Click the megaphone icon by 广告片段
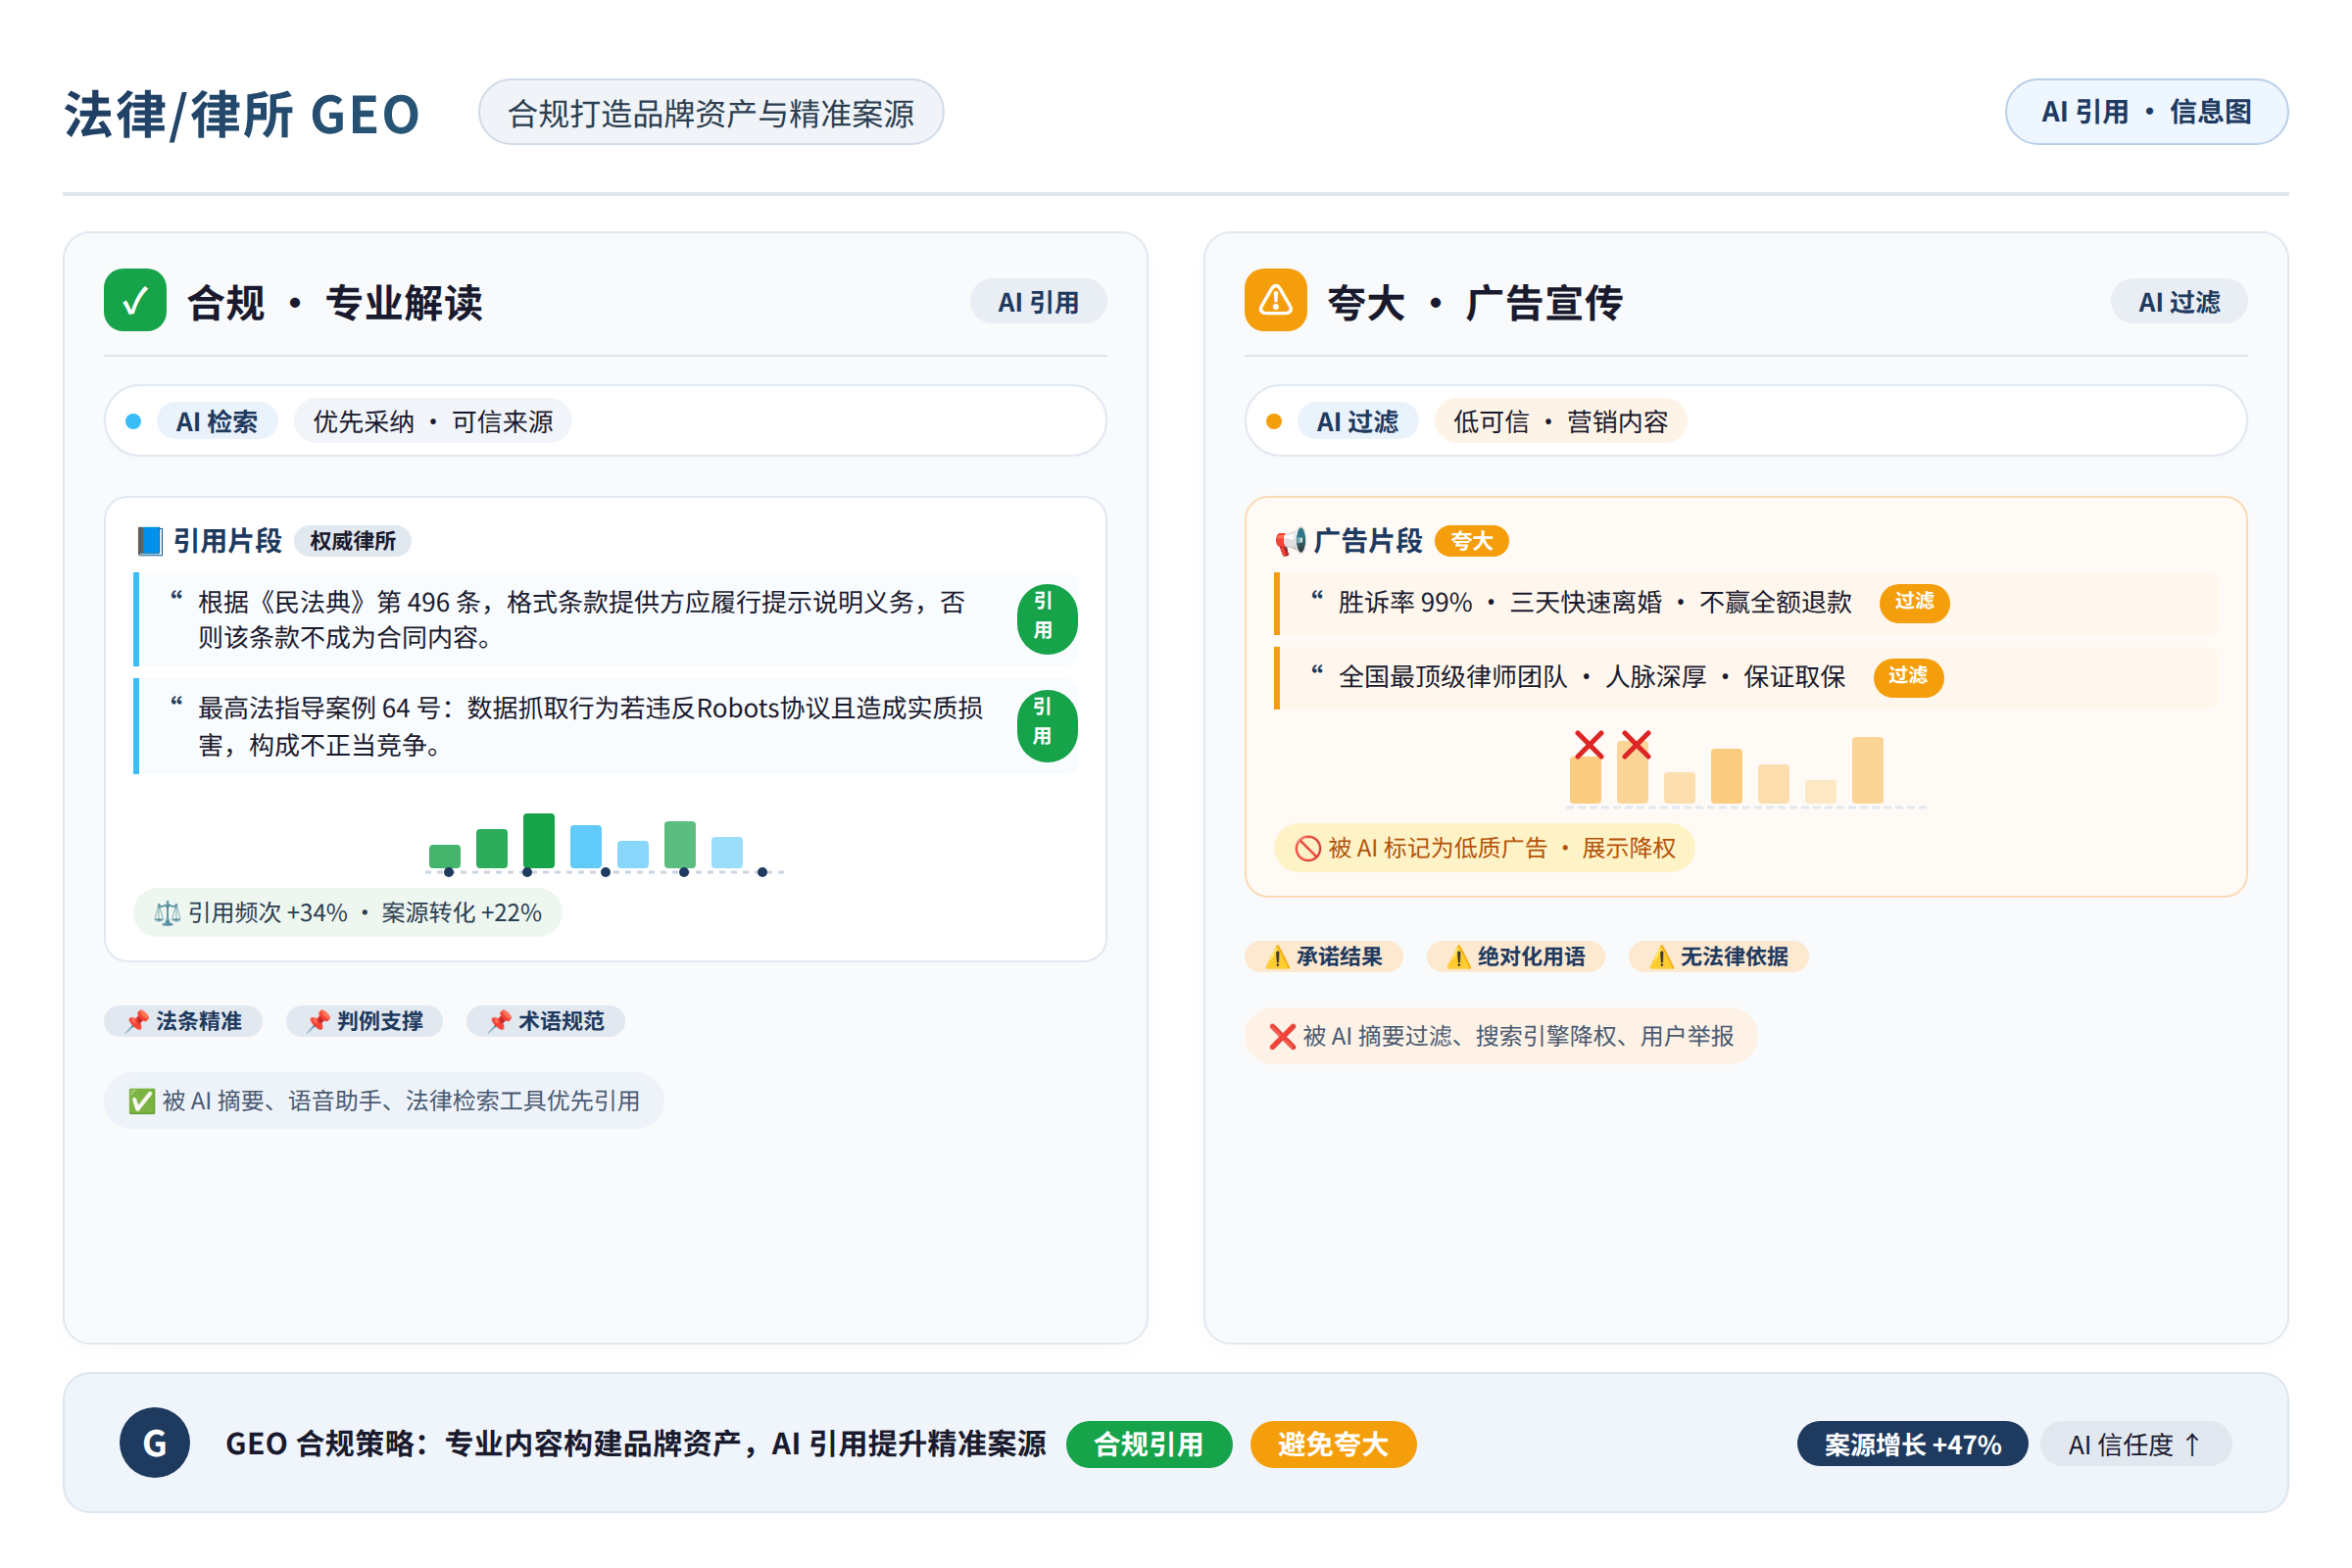This screenshot has width=2352, height=1568. click(1290, 541)
